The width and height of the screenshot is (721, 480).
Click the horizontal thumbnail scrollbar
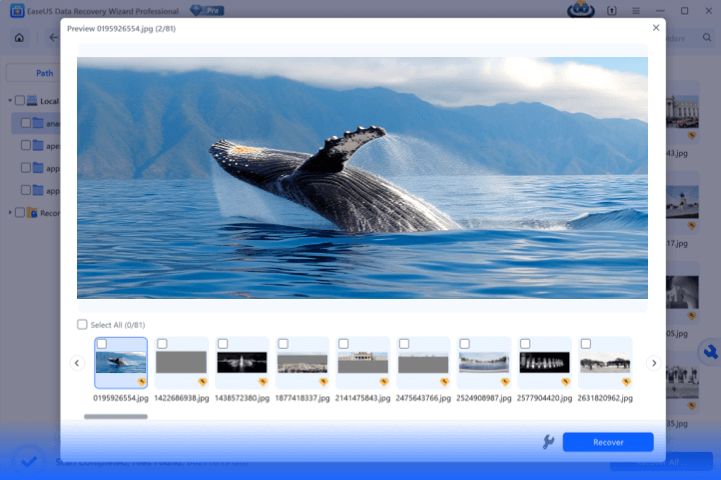(x=115, y=416)
